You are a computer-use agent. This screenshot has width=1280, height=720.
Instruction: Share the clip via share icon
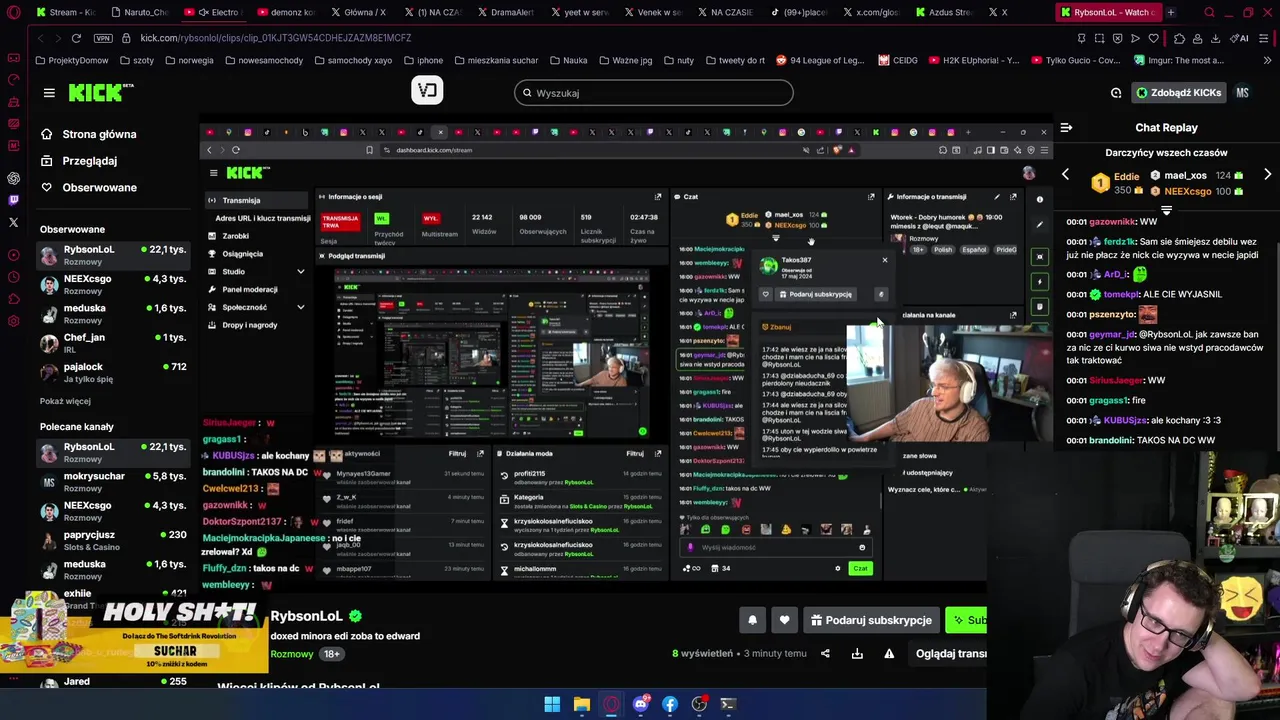point(825,654)
